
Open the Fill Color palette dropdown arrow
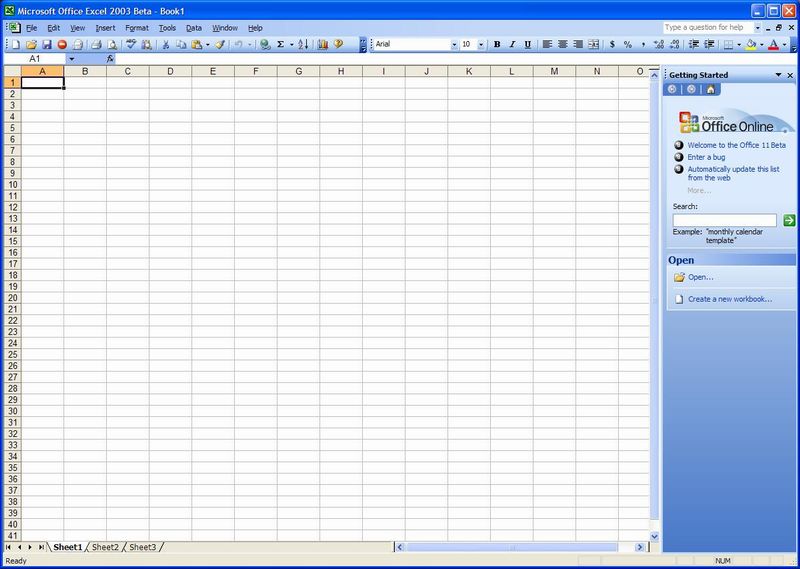762,44
